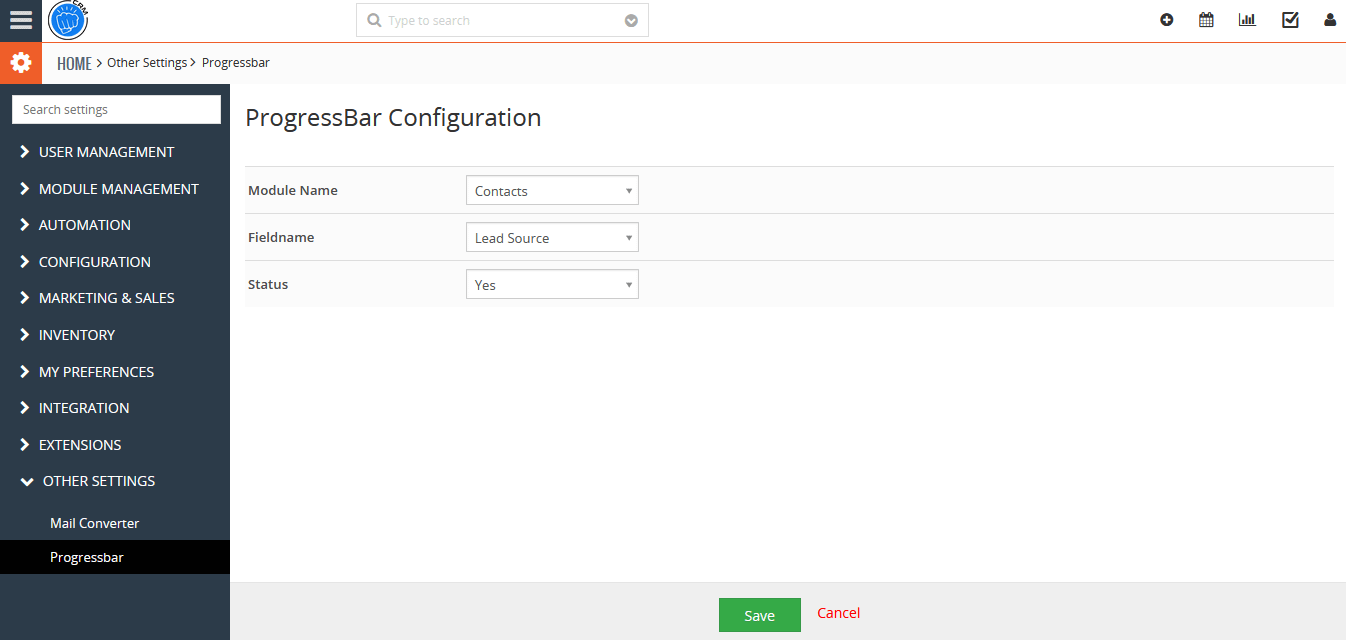Collapse the Other Settings section
Screen dimensions: 1346x640
(98, 481)
